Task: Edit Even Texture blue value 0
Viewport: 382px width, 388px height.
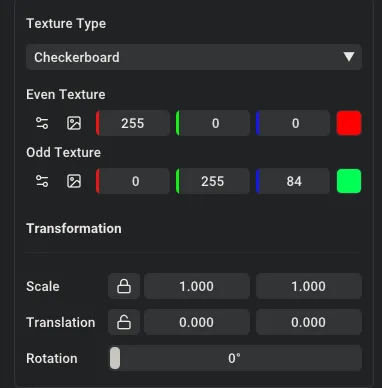Action: [x=293, y=123]
